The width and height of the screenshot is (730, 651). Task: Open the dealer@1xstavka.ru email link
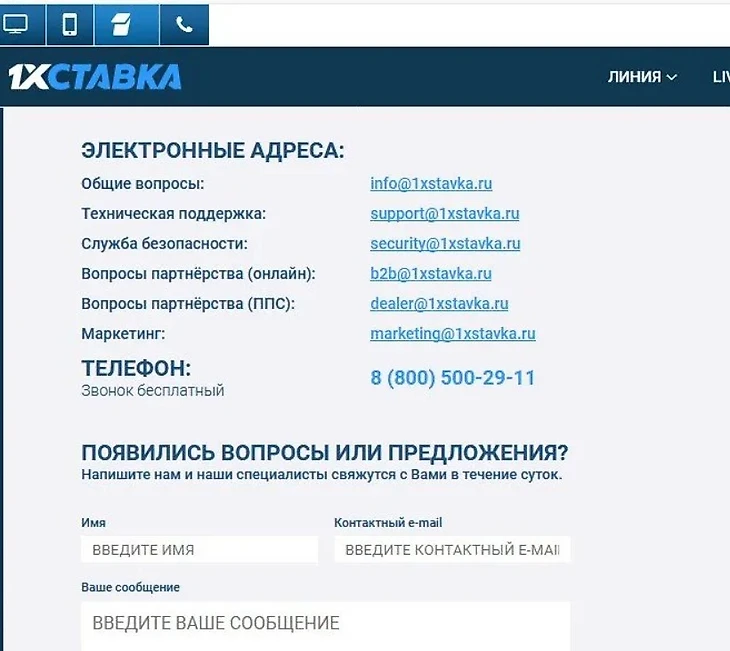click(439, 304)
